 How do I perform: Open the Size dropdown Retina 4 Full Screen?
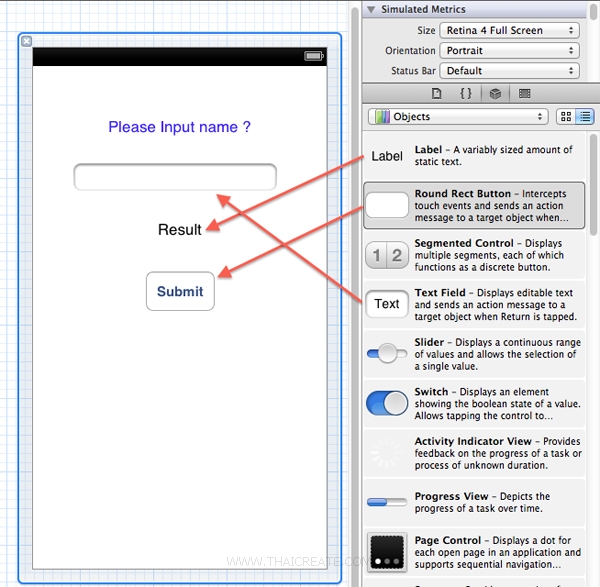[x=509, y=30]
